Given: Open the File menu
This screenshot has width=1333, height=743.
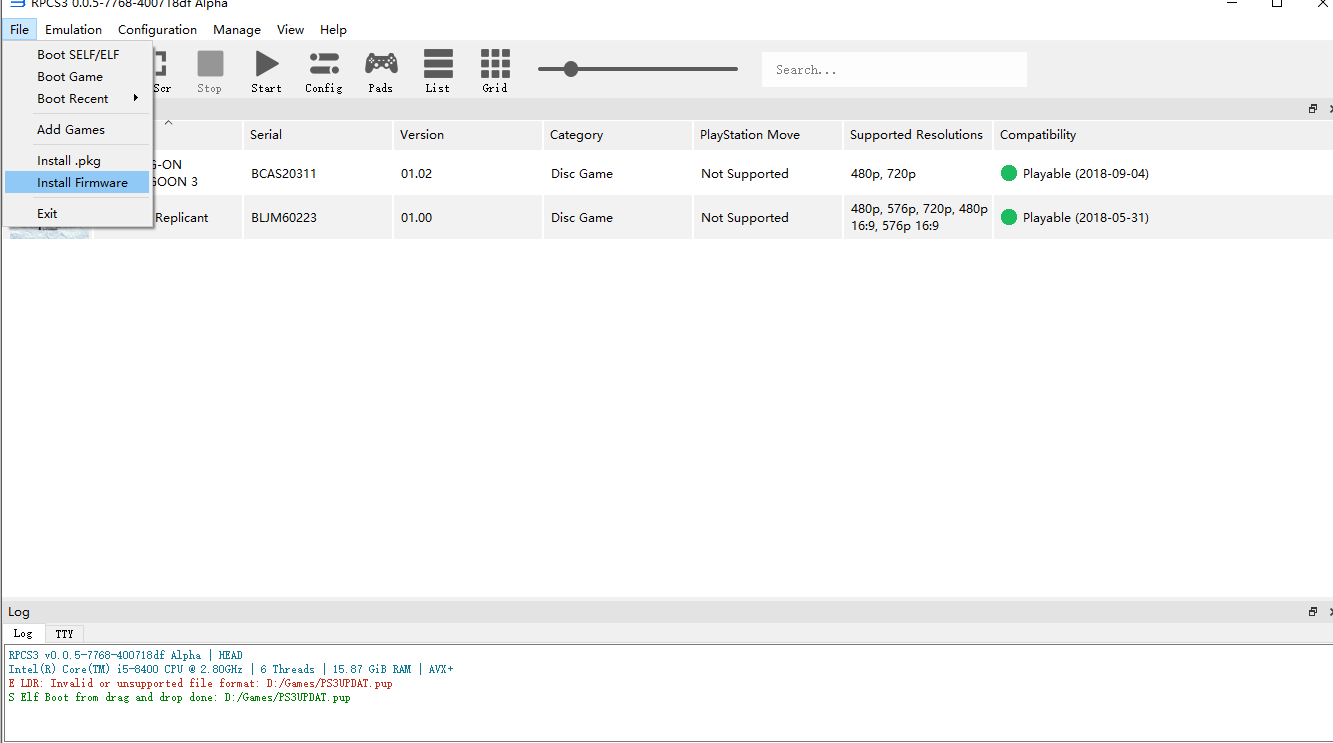Looking at the screenshot, I should click(20, 29).
